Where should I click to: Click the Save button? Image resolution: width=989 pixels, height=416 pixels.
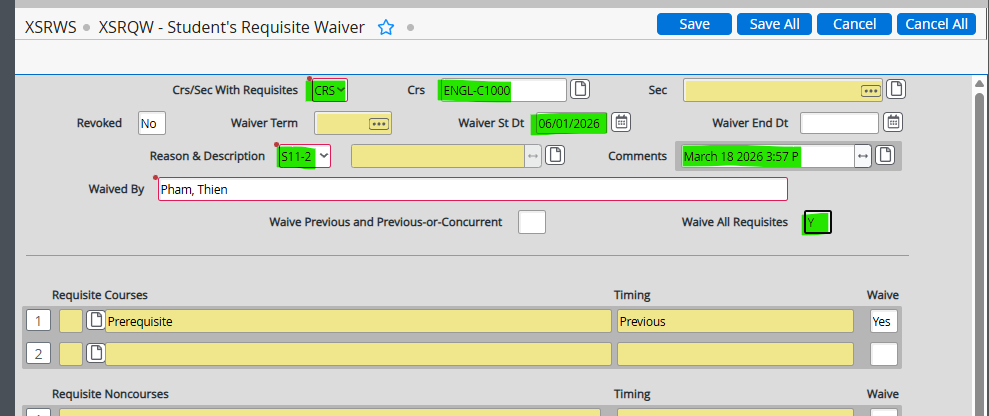(x=694, y=24)
